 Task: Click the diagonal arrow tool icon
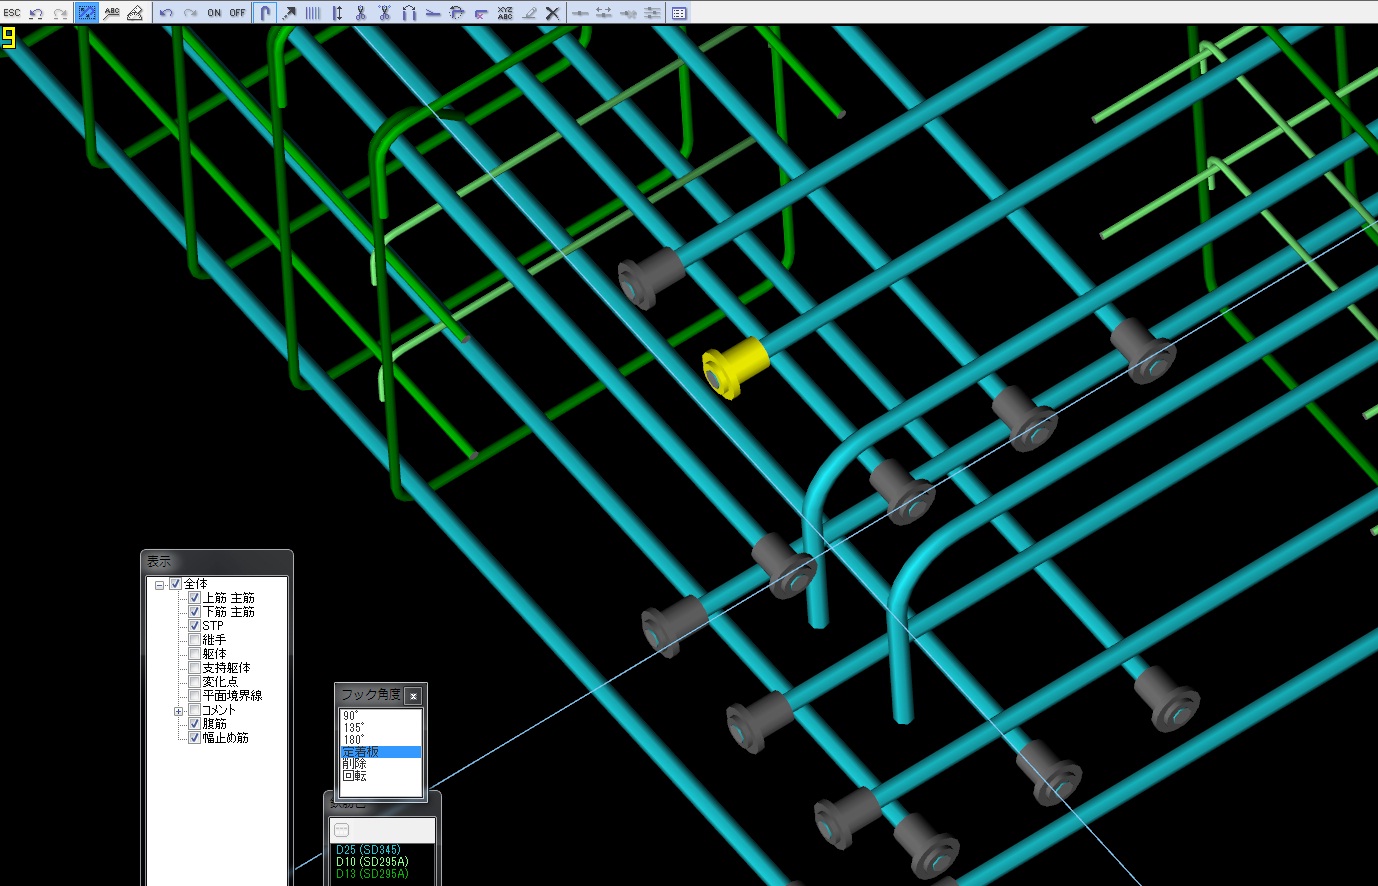coord(289,13)
